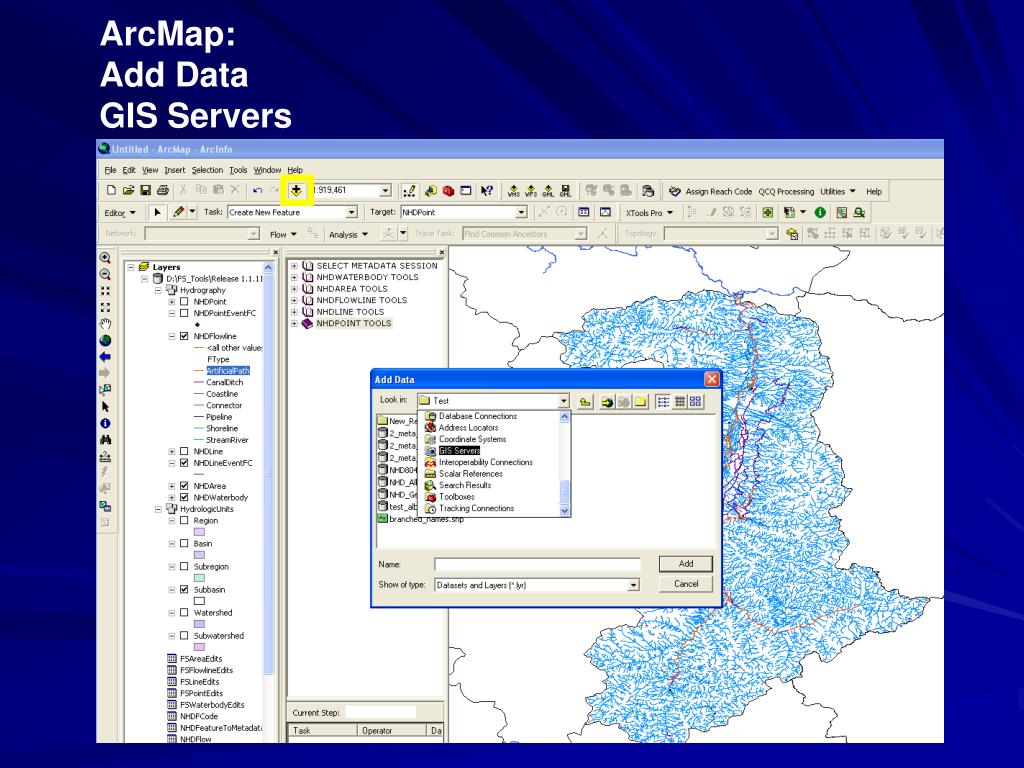Click the Look in list scroll-down arrow
Image resolution: width=1024 pixels, height=768 pixels.
coord(565,511)
